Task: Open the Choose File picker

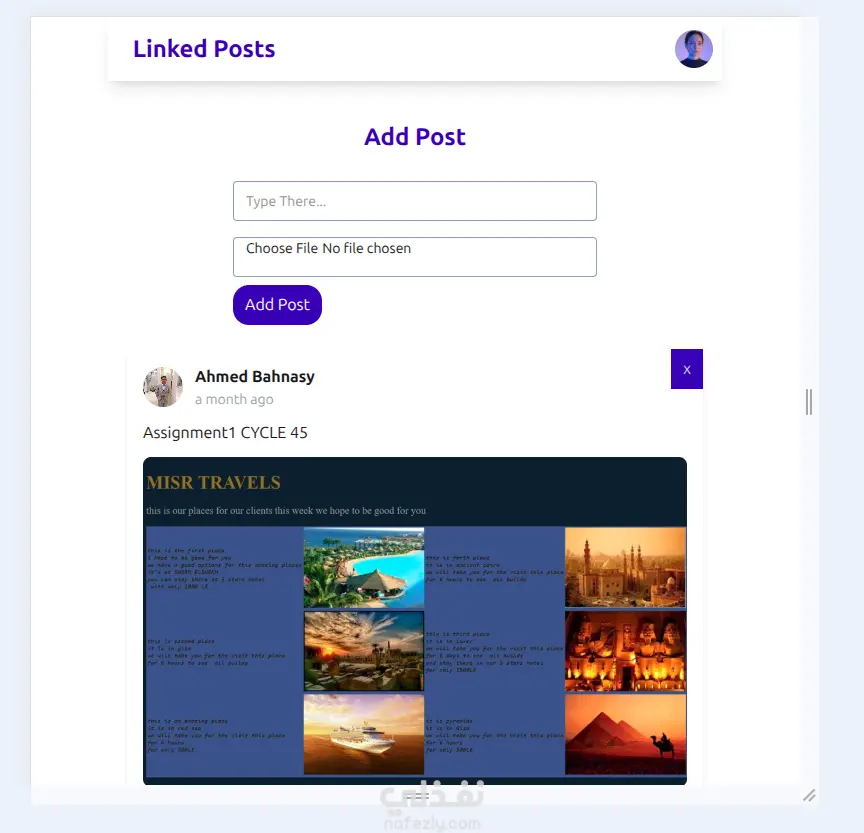Action: tap(414, 257)
